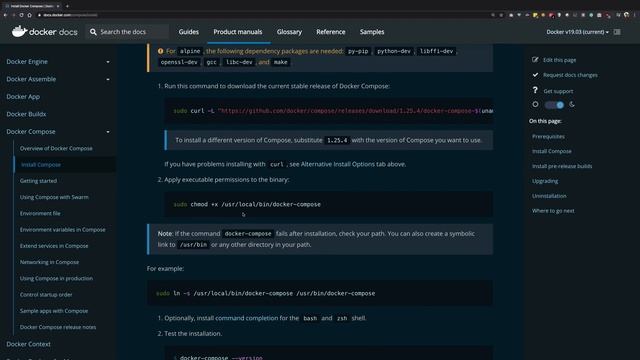This screenshot has width=640, height=360.
Task: Click the alpine code label in warning
Action: pos(190,51)
